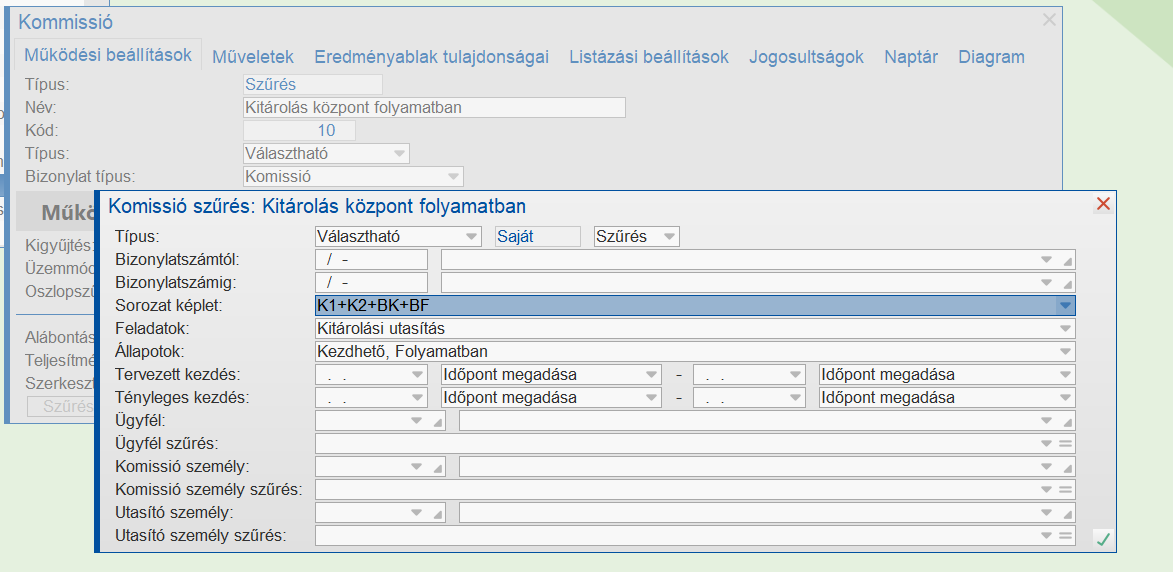The height and width of the screenshot is (572, 1173).
Task: Click into the Név text field
Action: 434,107
